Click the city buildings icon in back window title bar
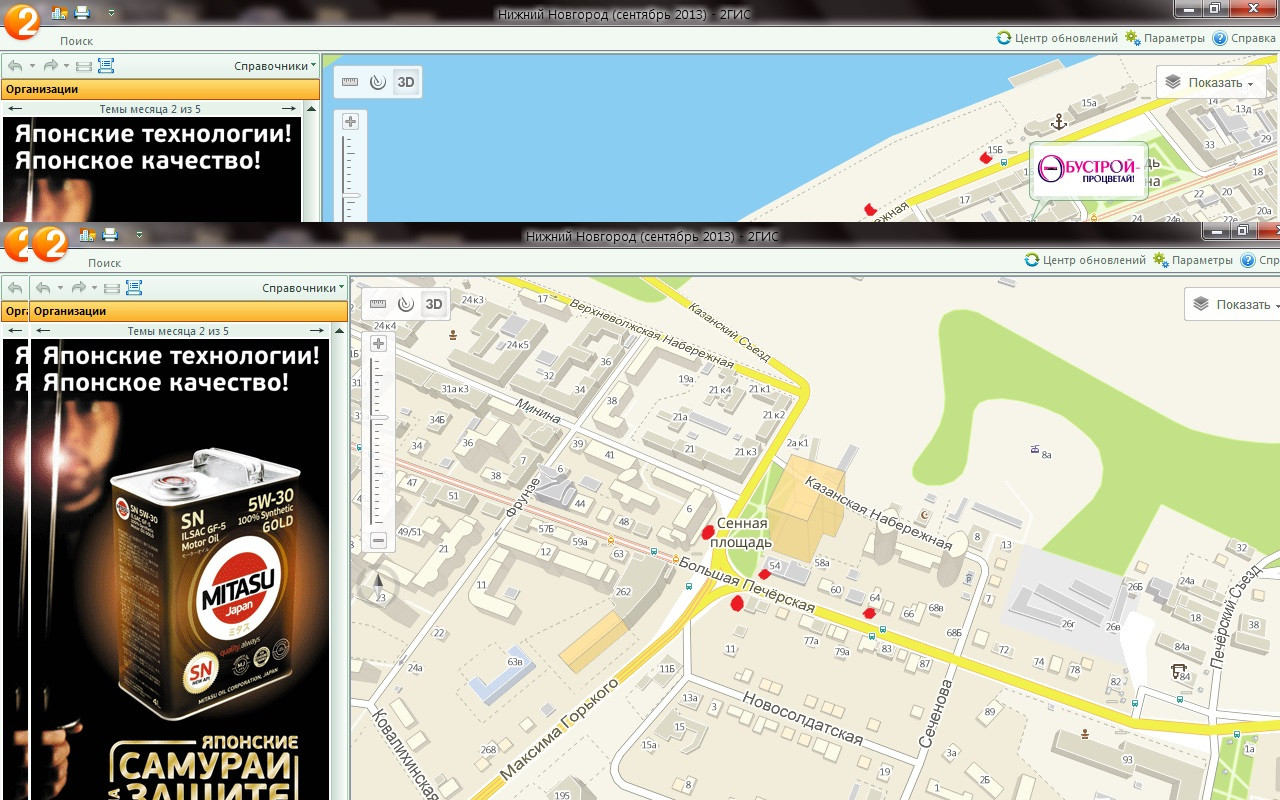Screen dimensions: 1280x800 coord(60,13)
